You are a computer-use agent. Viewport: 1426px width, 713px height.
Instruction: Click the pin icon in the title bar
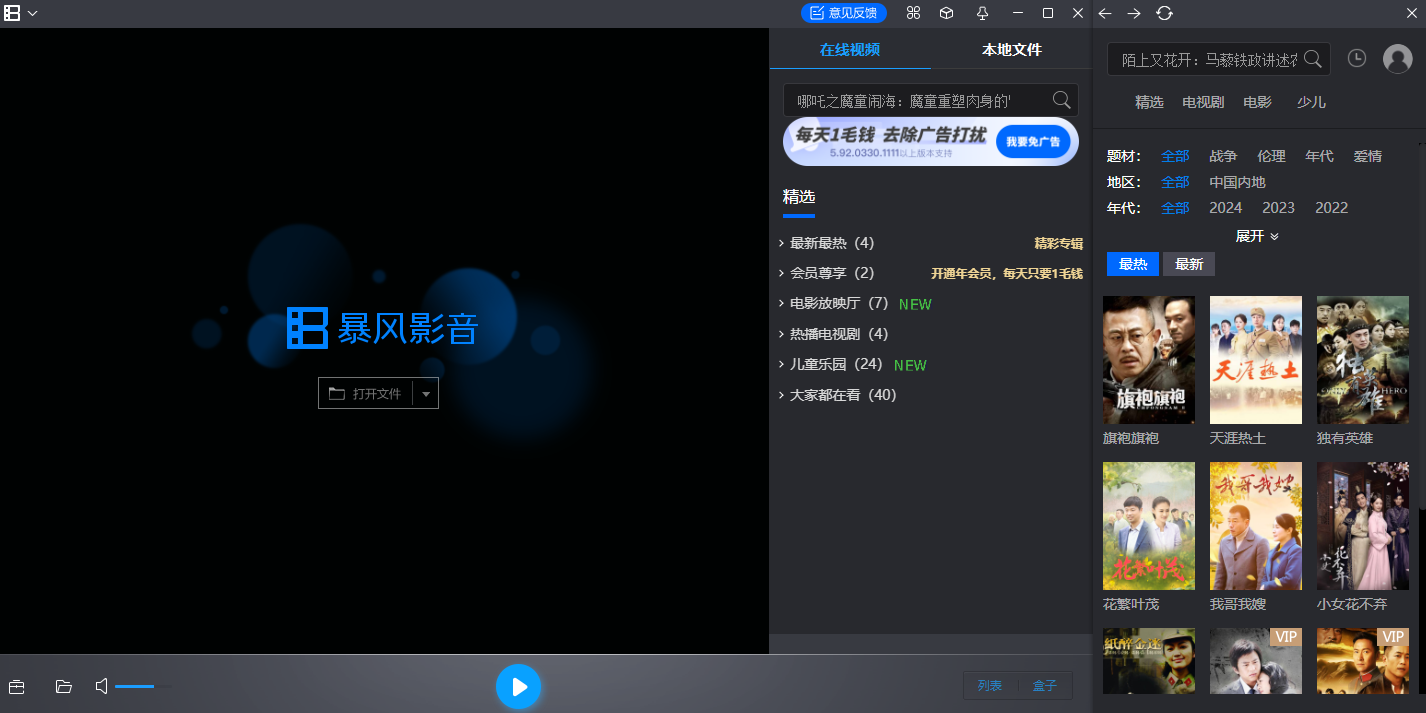(983, 13)
